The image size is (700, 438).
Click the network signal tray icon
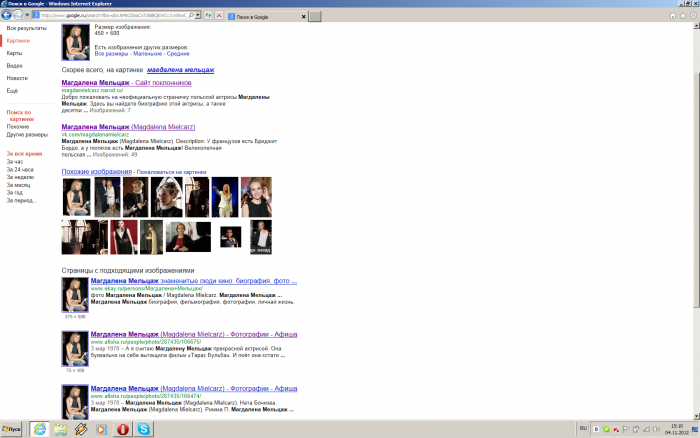coord(646,430)
